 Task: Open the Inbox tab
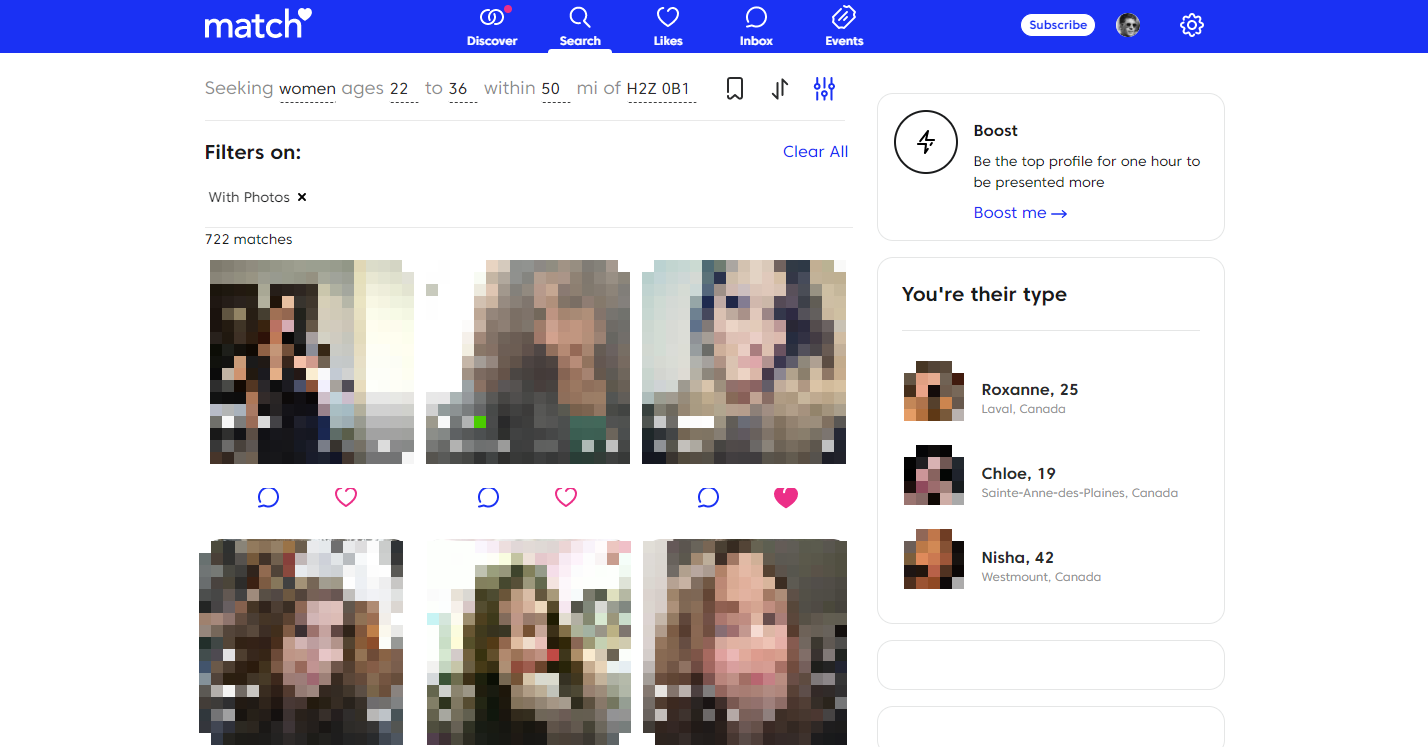coord(756,27)
